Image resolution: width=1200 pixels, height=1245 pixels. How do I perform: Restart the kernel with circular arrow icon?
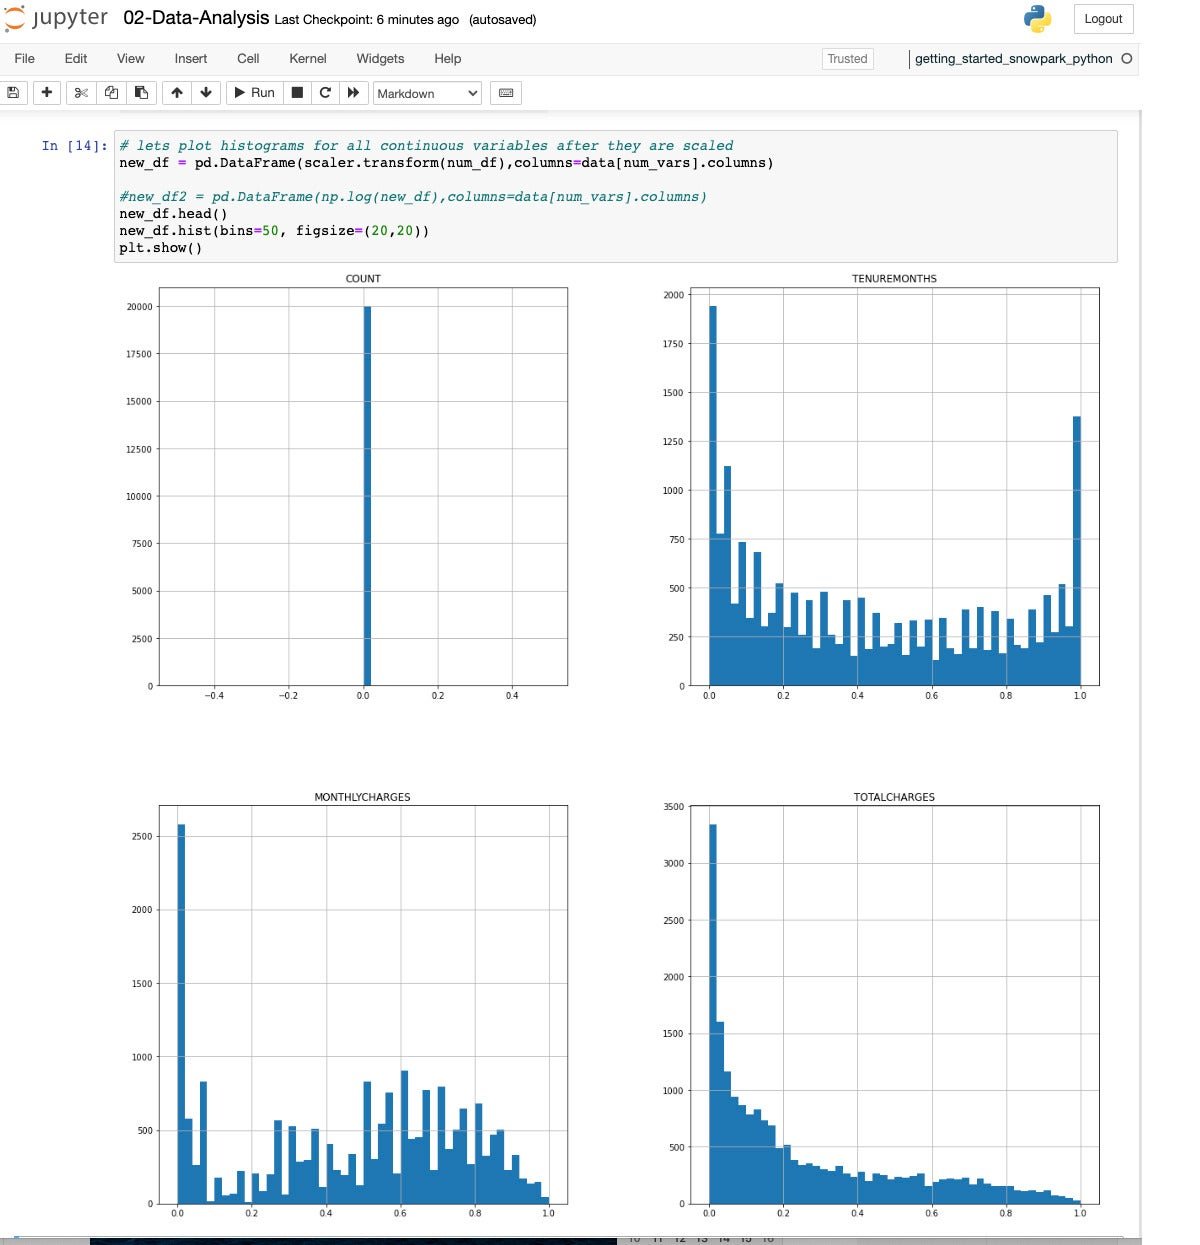(325, 93)
